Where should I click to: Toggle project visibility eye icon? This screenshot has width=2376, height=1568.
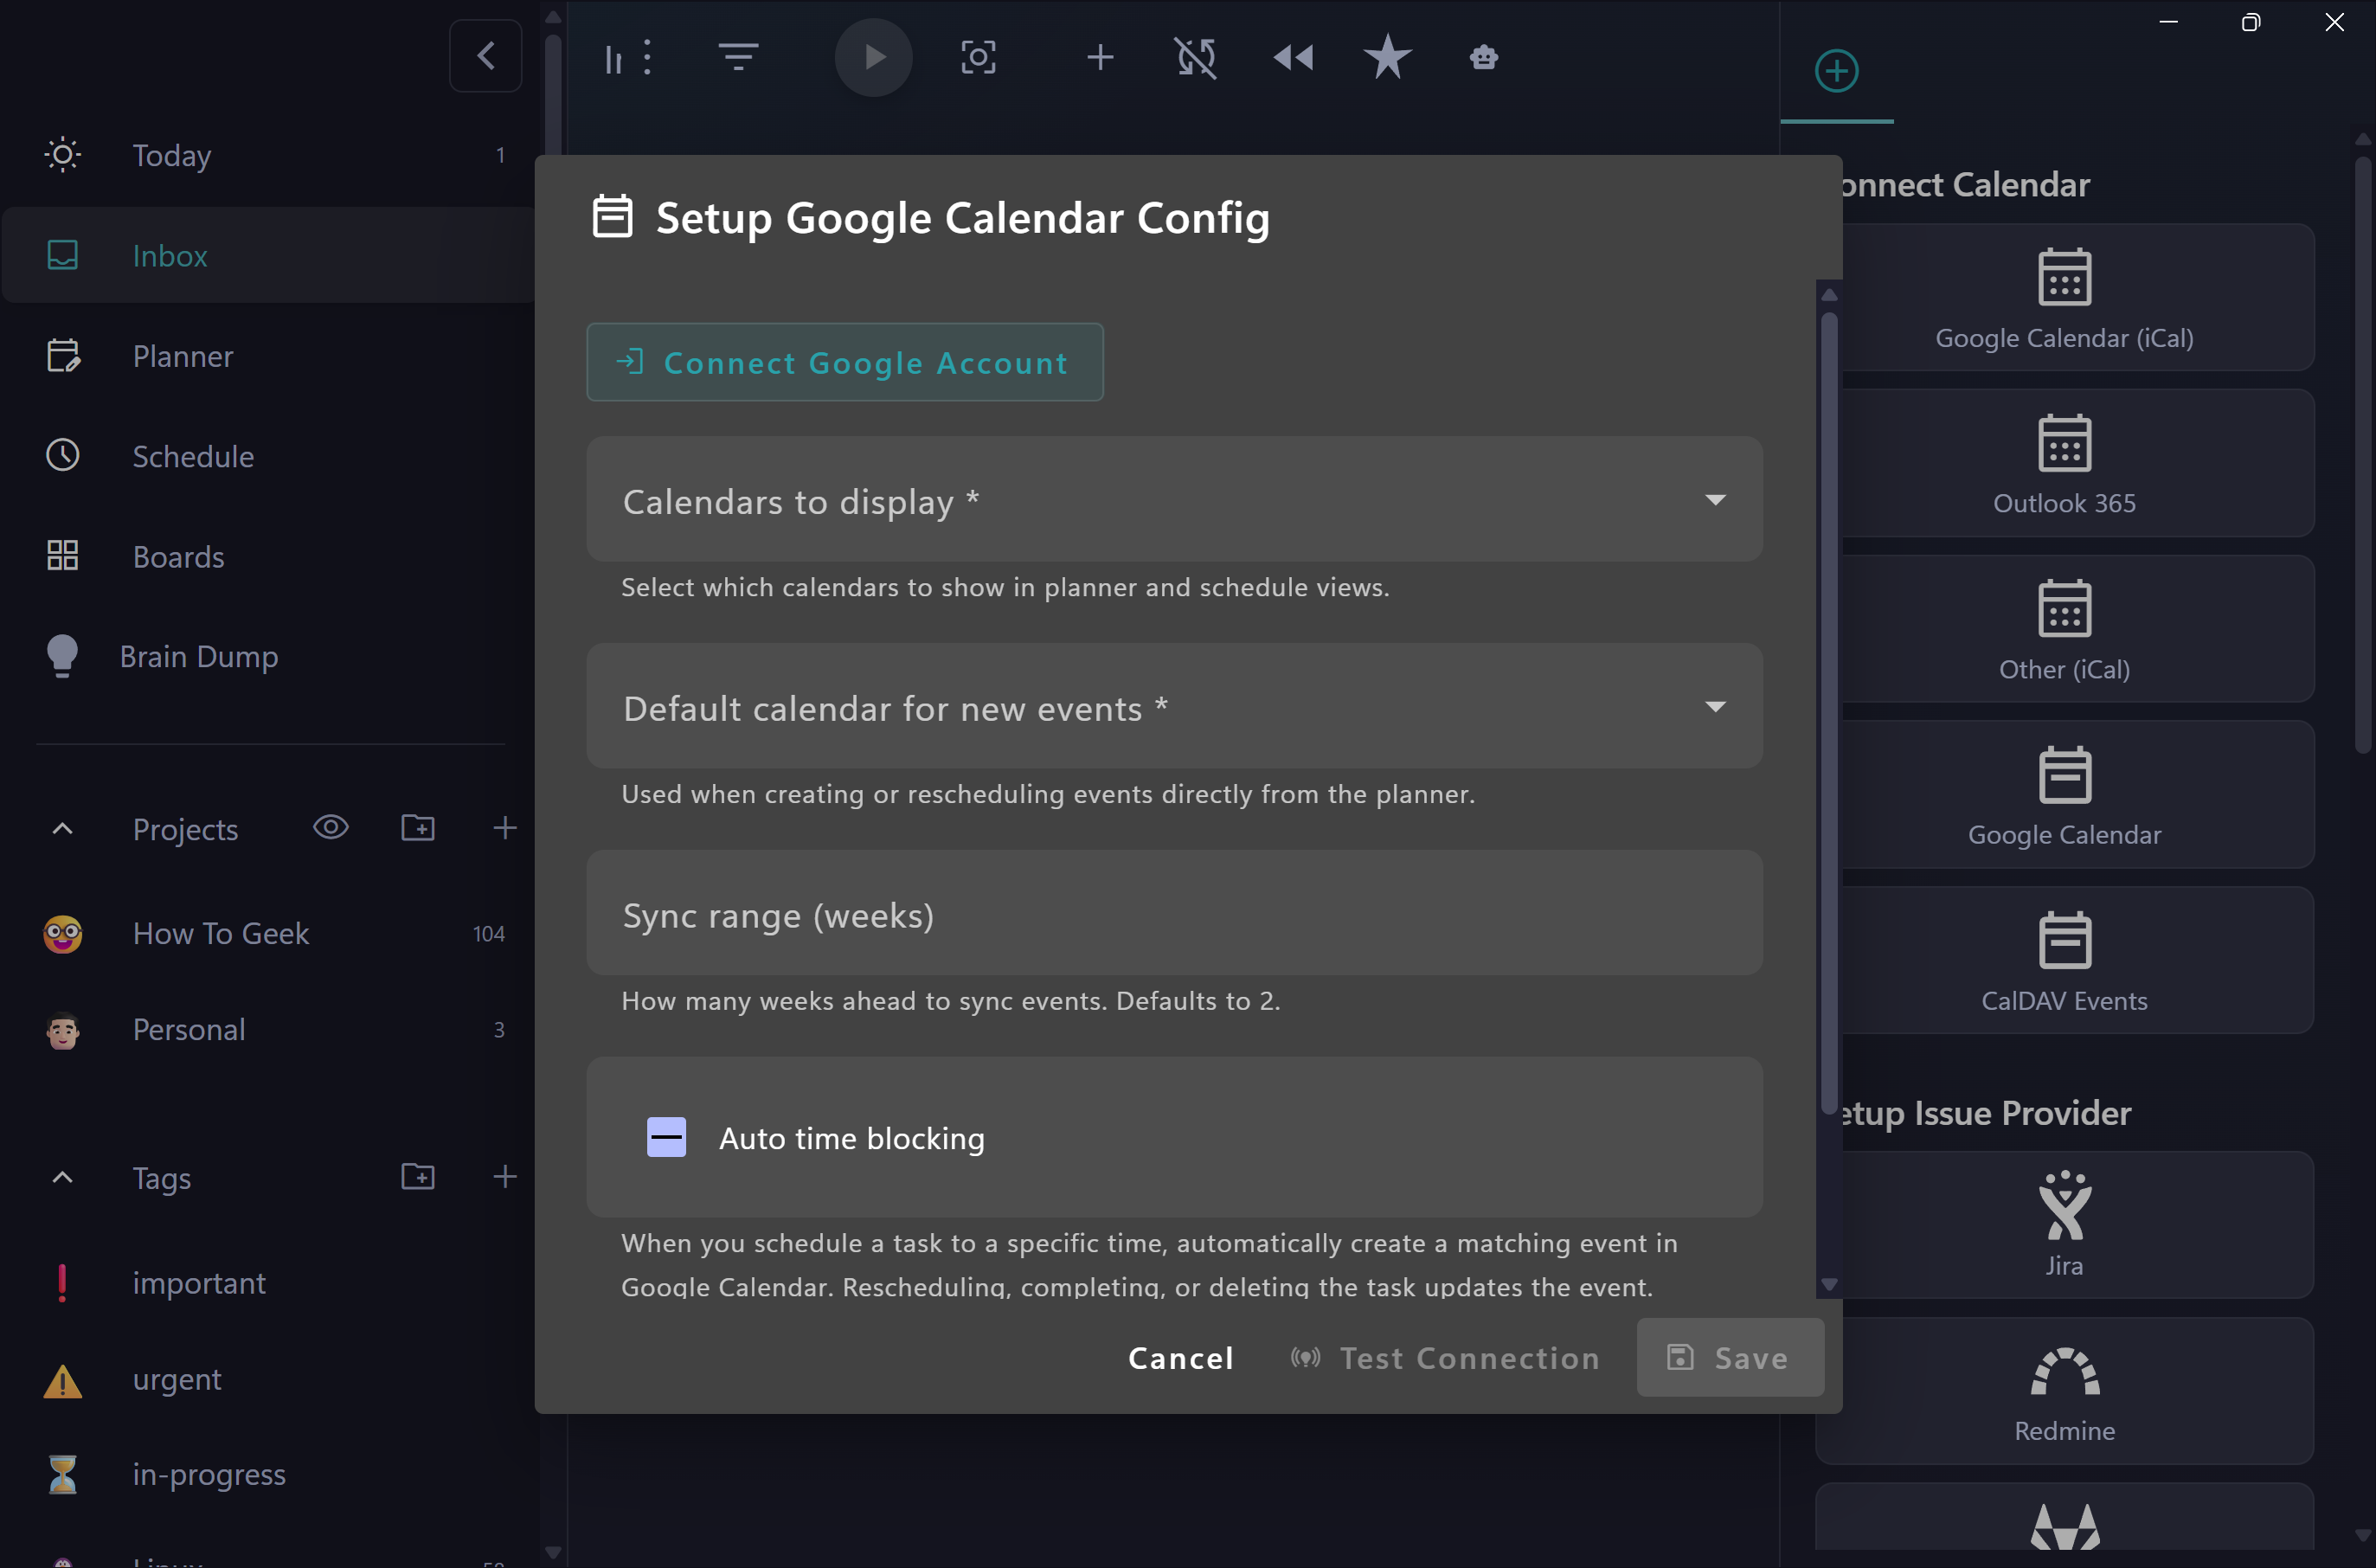point(331,828)
